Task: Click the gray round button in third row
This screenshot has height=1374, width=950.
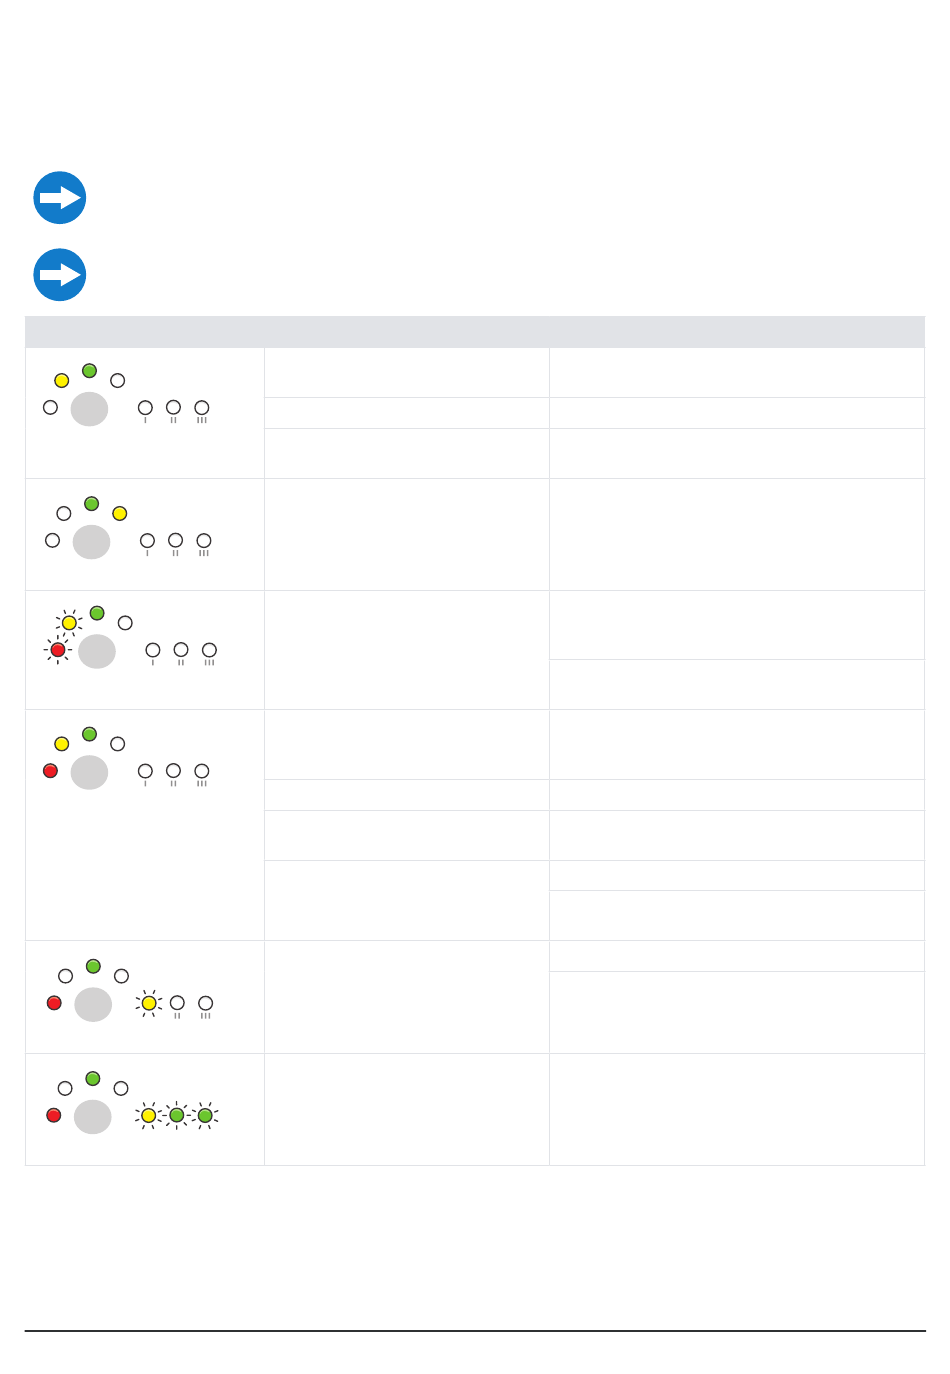Action: click(97, 651)
